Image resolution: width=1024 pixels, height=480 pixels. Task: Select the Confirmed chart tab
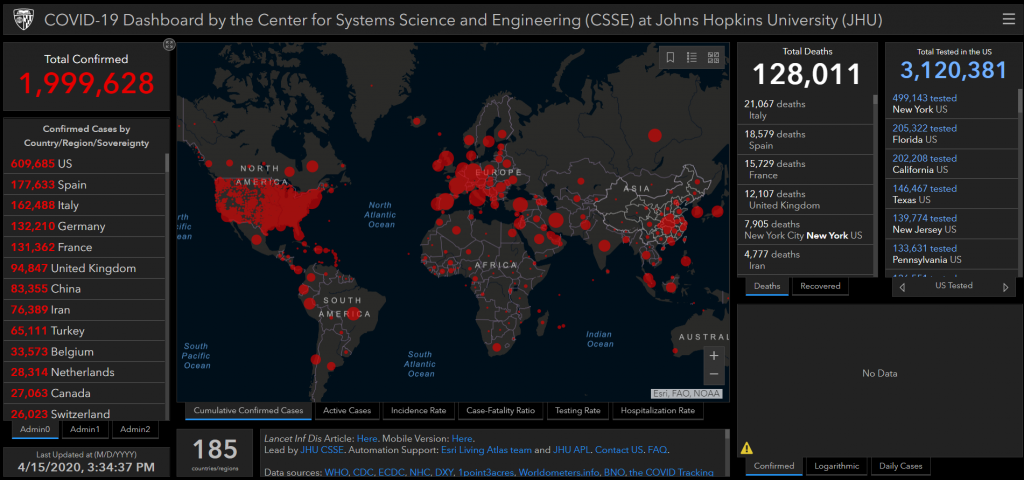(x=774, y=466)
